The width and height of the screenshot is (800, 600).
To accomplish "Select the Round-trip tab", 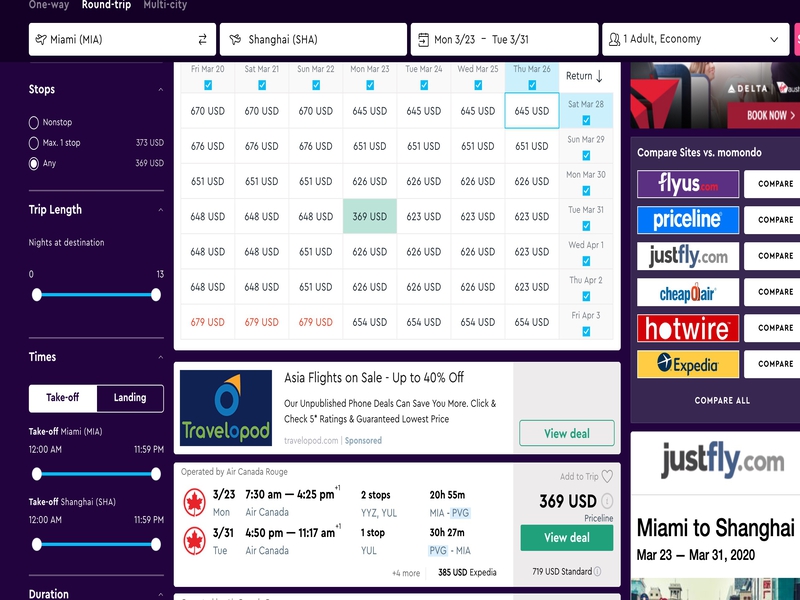I will pos(106,5).
